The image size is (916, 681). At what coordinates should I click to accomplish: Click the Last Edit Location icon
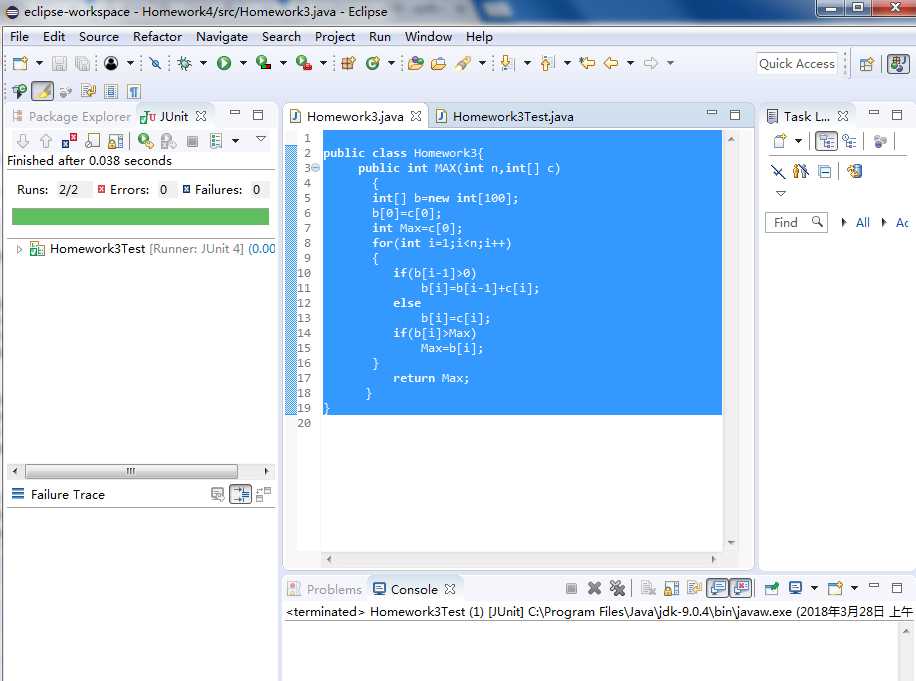pyautogui.click(x=587, y=63)
